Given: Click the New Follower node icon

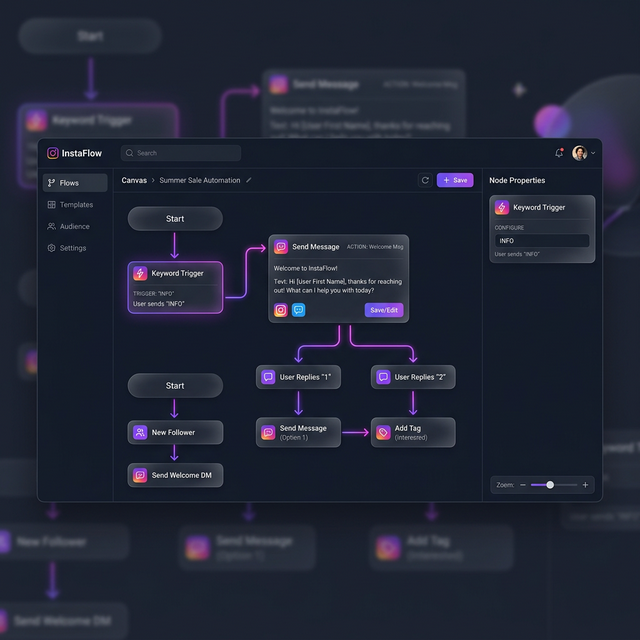Looking at the screenshot, I should click(x=140, y=432).
